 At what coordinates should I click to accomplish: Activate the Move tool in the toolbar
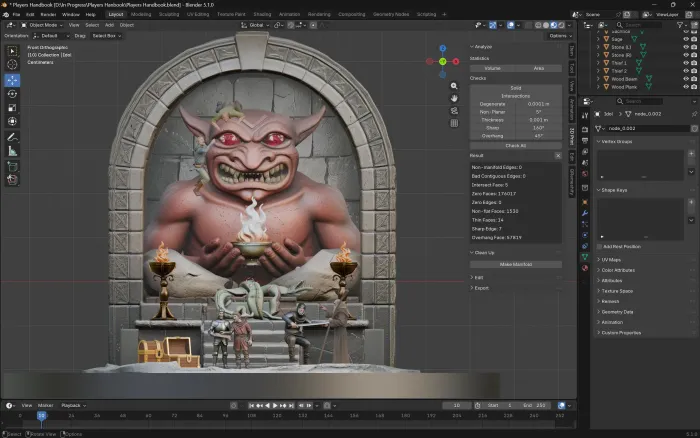tap(12, 80)
